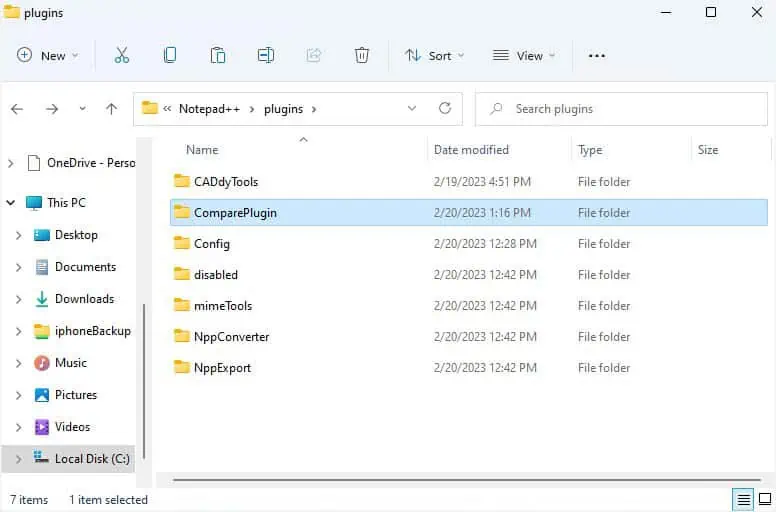Click the horizontal scrollbar under the file list

(466, 479)
